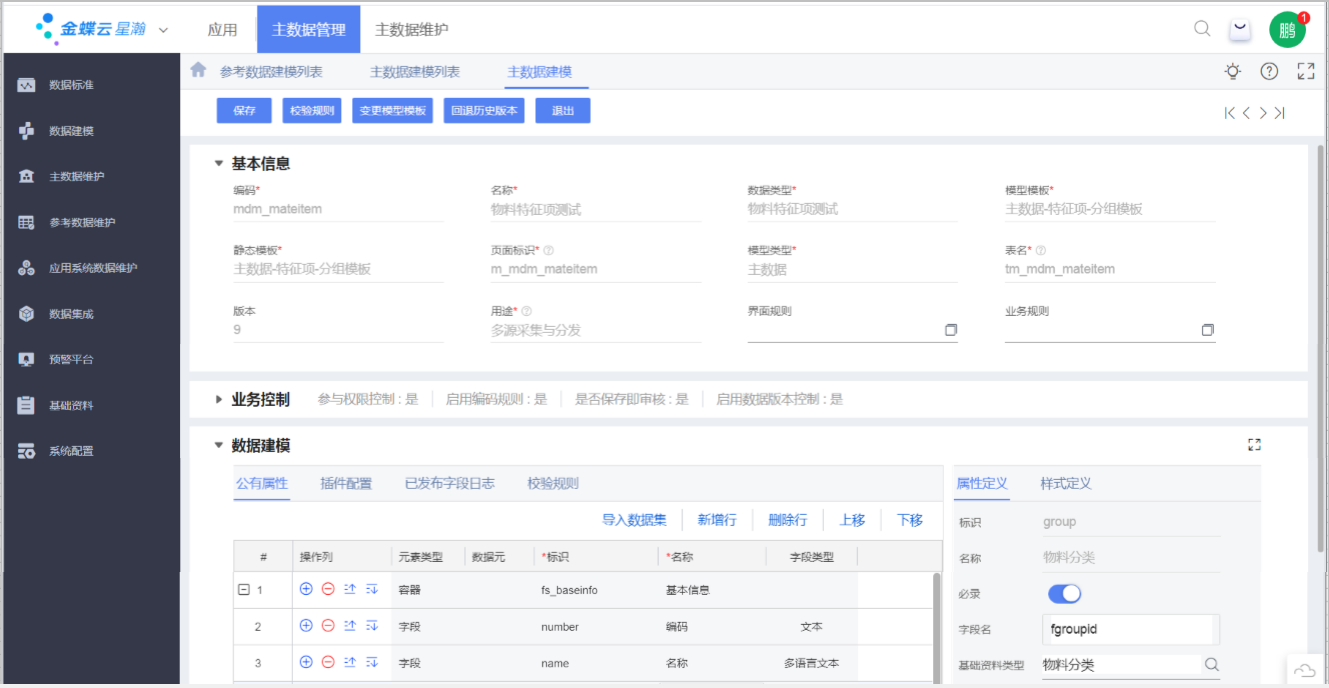
Task: Open the message assistant icon in header
Action: 1240,29
